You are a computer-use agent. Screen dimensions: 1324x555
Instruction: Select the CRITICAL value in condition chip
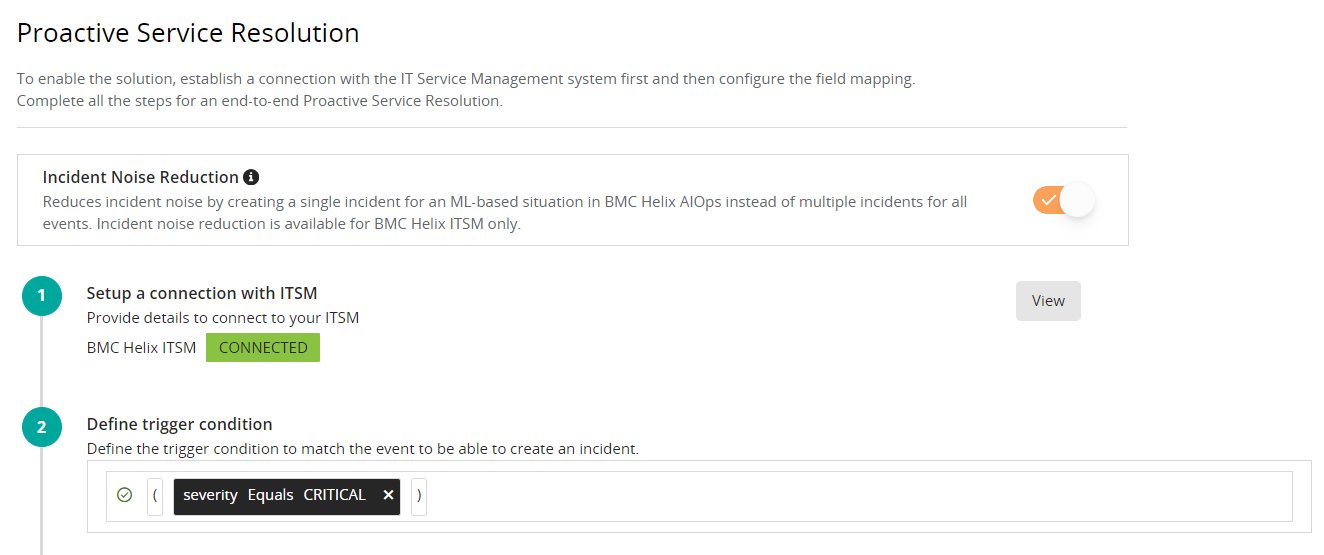tap(335, 496)
